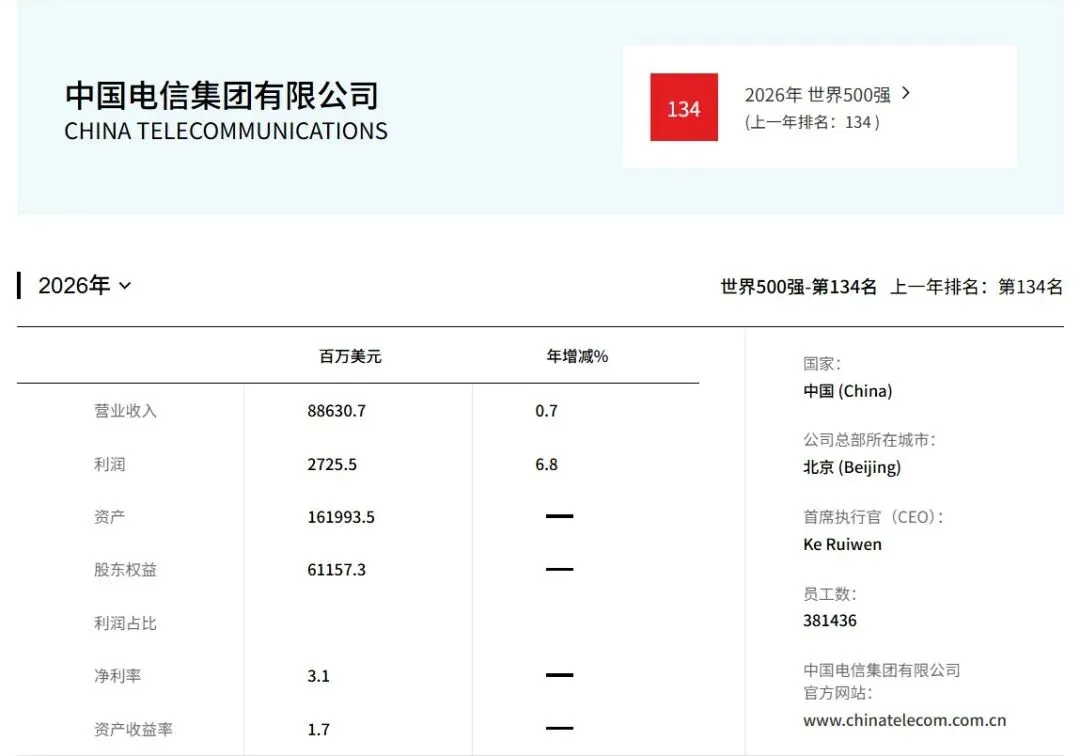1080x756 pixels.
Task: Select the 资产 row label
Action: pos(110,516)
